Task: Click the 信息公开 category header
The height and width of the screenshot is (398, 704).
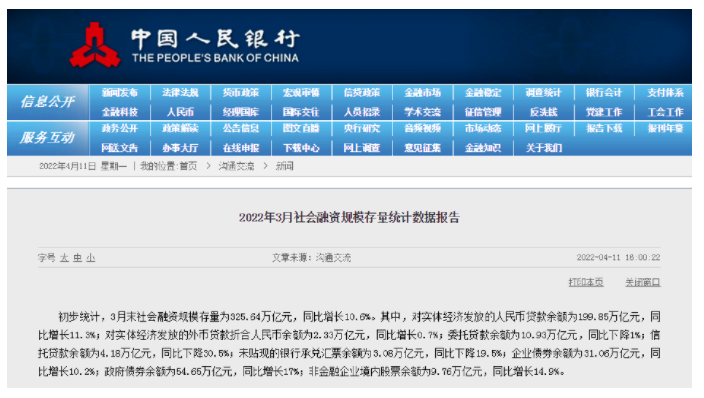Action: coord(48,102)
